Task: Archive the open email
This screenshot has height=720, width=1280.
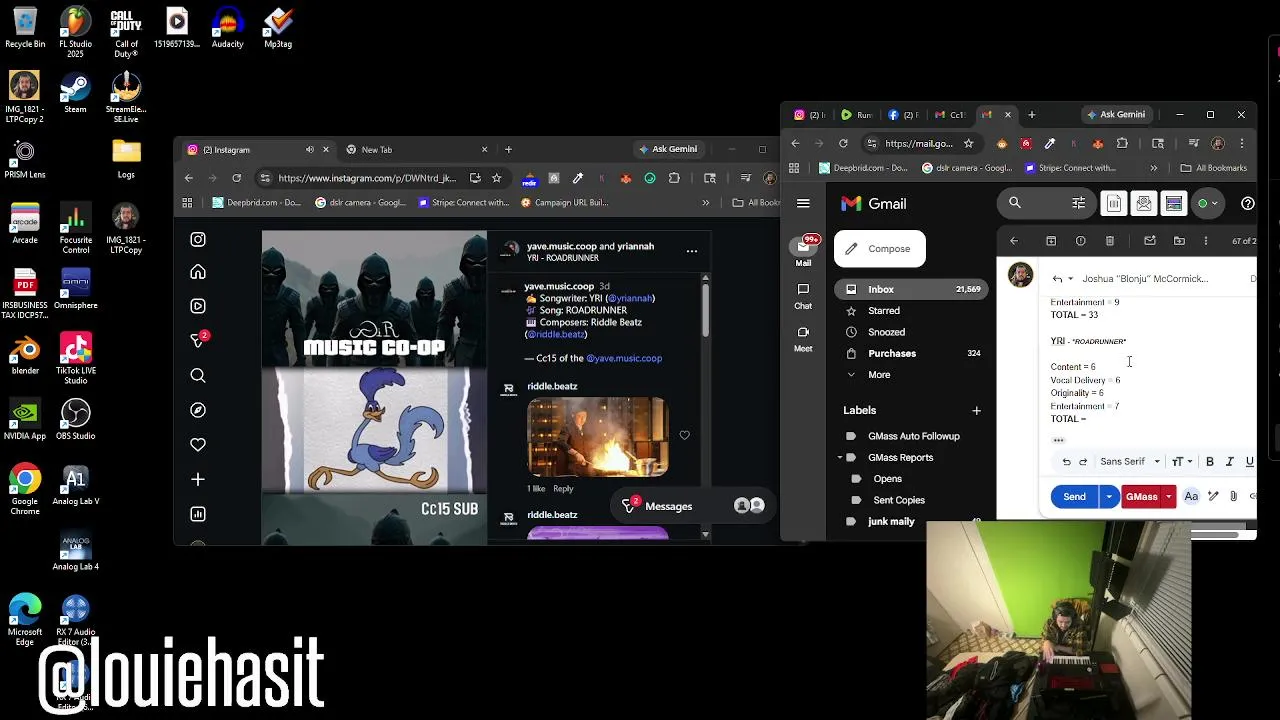Action: click(x=1051, y=241)
